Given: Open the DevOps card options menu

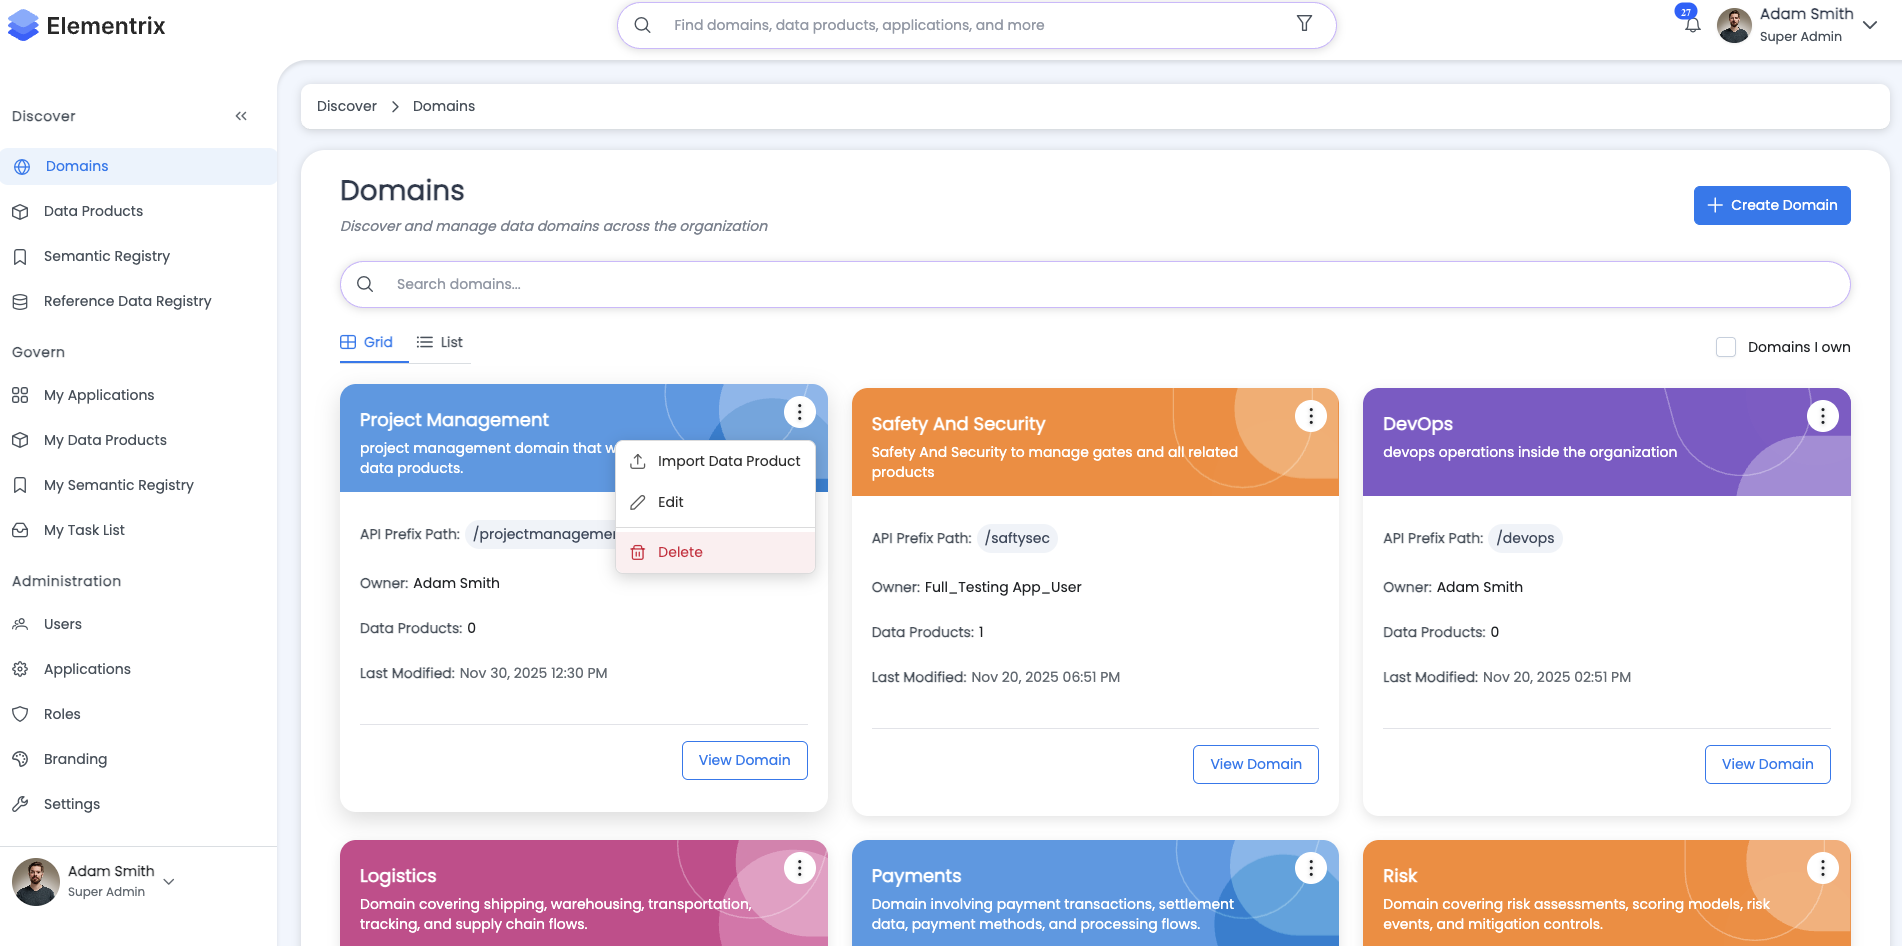Looking at the screenshot, I should tap(1823, 416).
